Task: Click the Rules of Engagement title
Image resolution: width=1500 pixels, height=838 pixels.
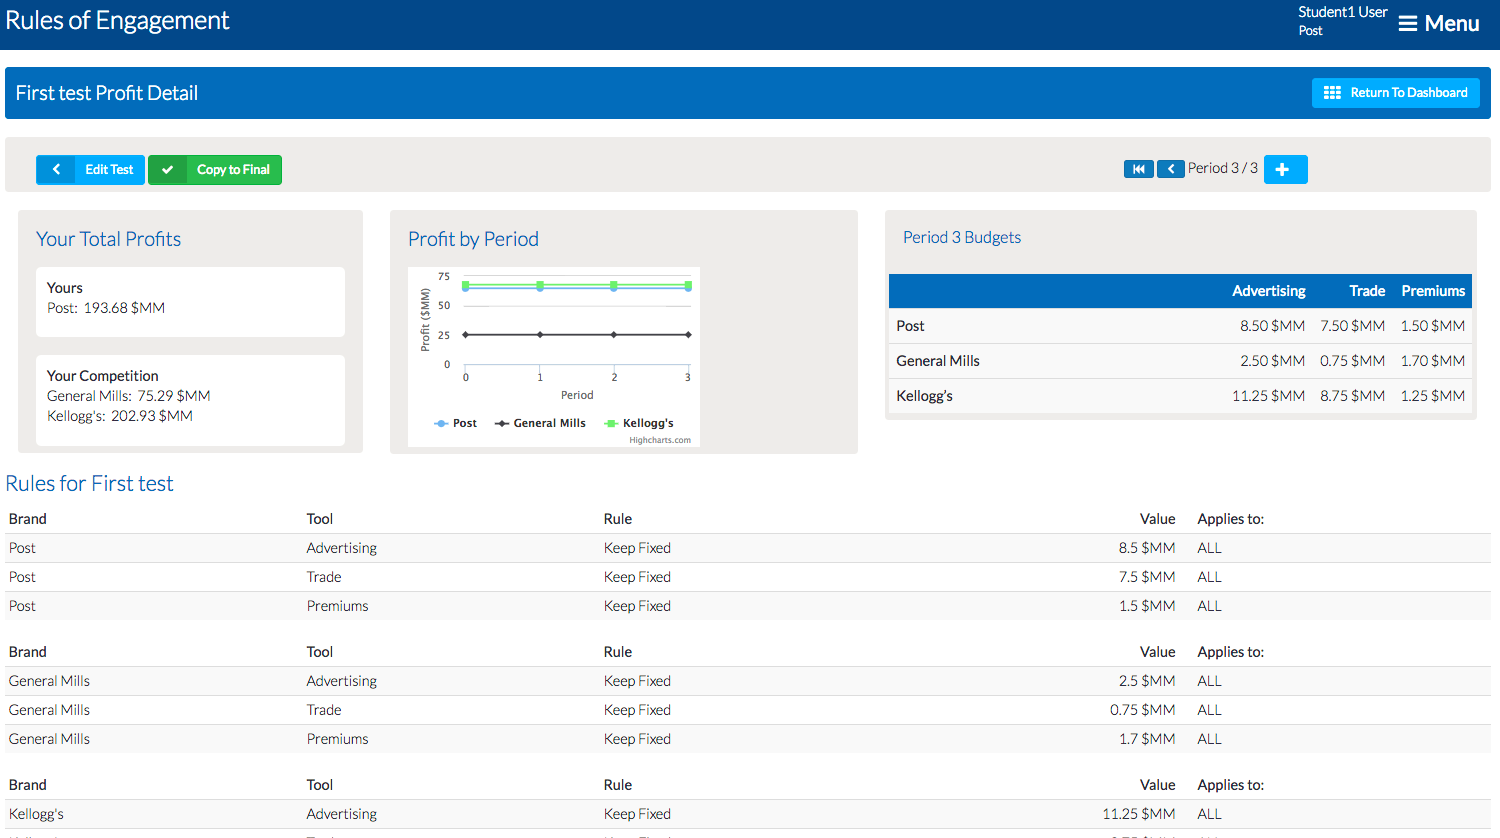Action: pos(118,21)
